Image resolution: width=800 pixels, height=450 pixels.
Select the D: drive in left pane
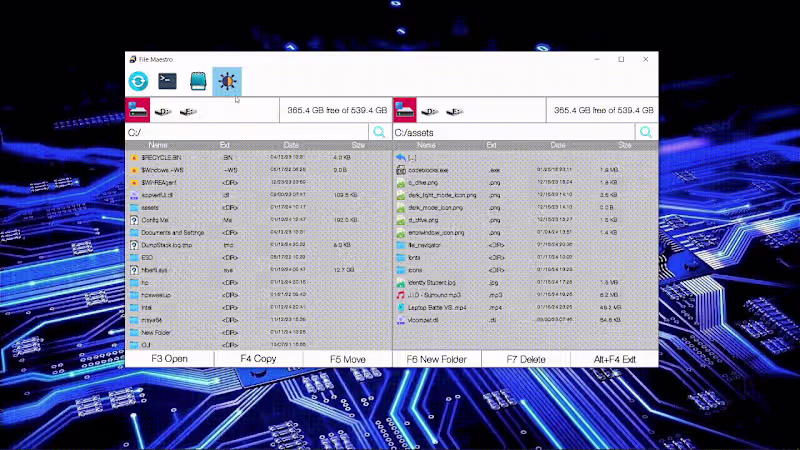coord(163,111)
